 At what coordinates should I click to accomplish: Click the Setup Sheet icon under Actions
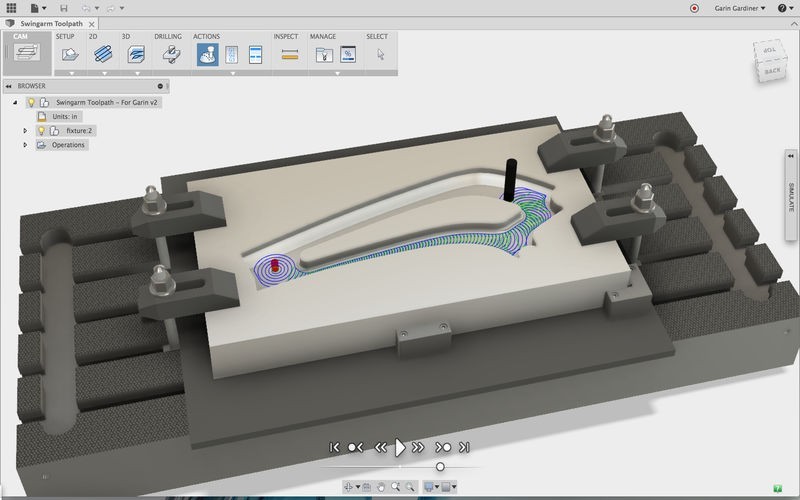coord(255,55)
